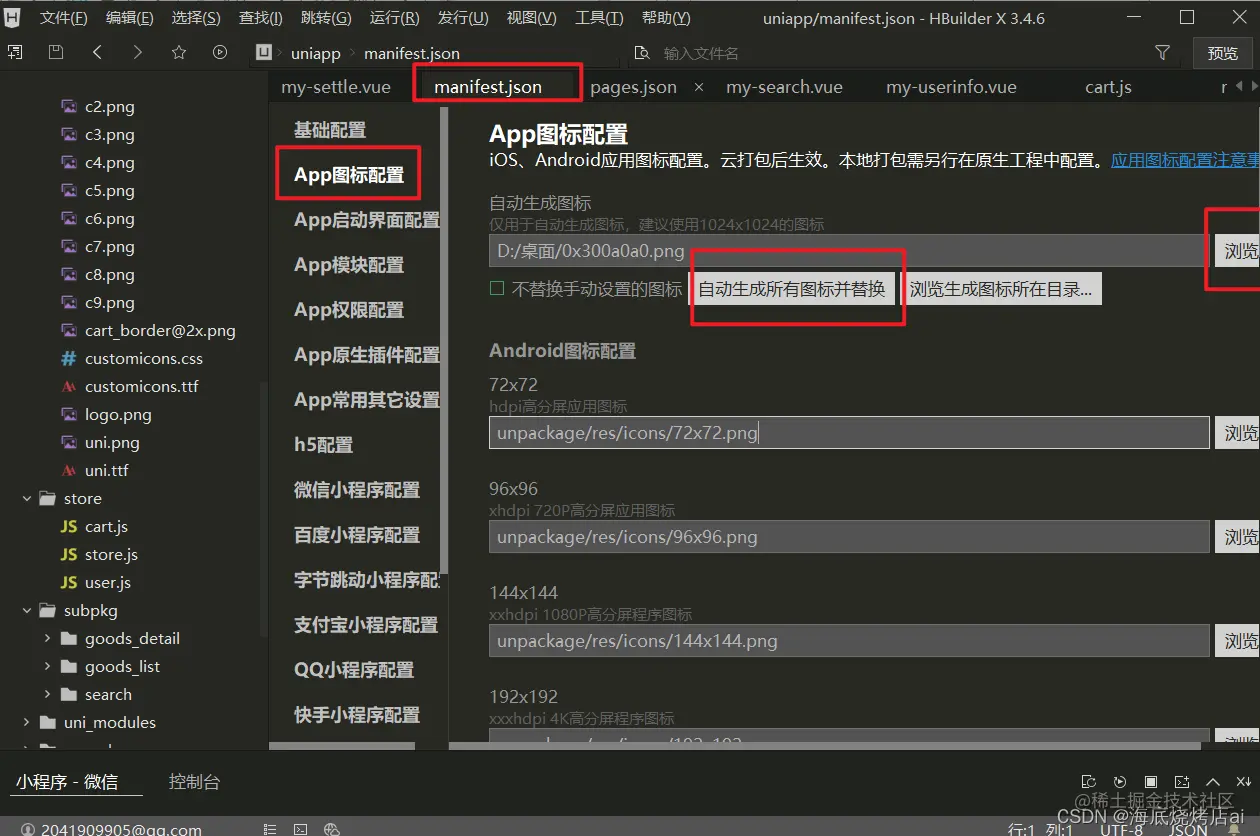The height and width of the screenshot is (836, 1260).
Task: Click the star bookmark icon
Action: pyautogui.click(x=179, y=52)
